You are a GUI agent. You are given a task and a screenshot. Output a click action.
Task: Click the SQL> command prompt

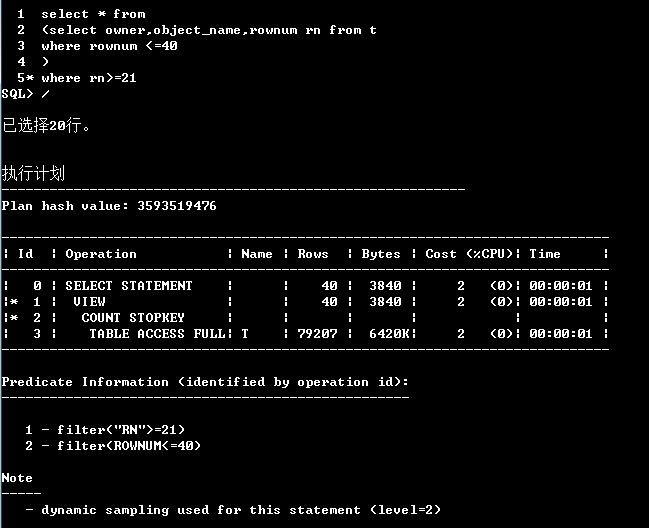18,94
